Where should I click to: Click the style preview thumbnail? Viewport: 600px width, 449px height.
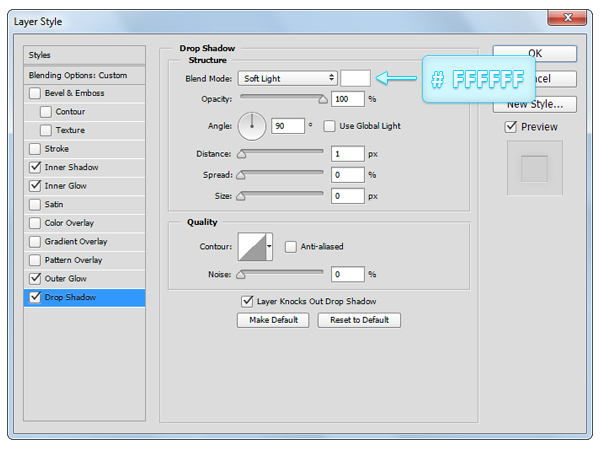(x=534, y=168)
